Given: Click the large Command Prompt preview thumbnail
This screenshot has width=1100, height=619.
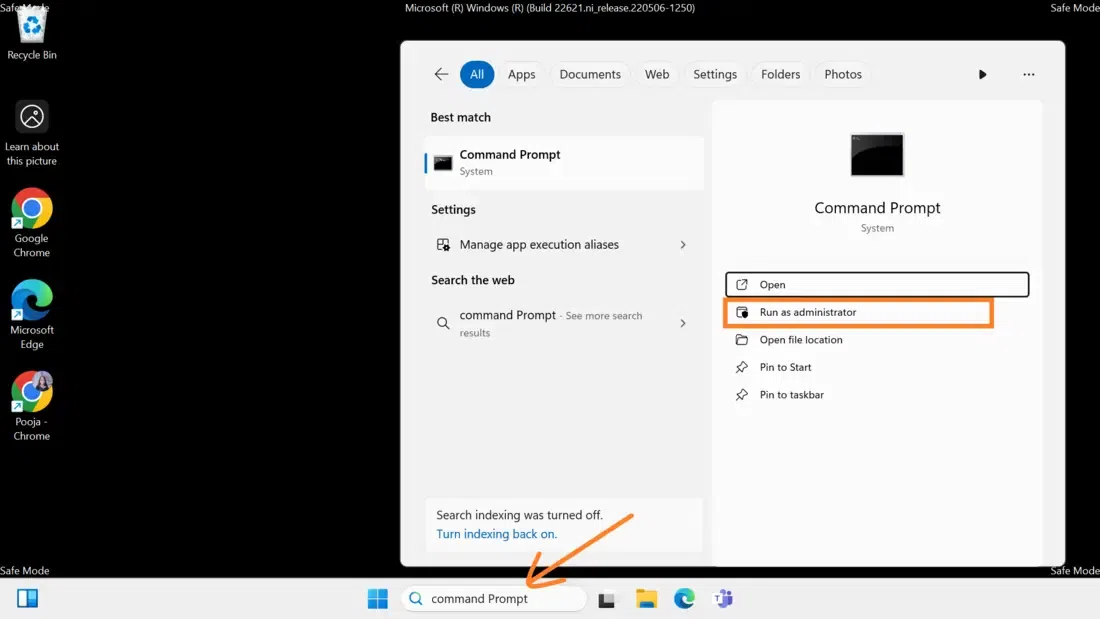Looking at the screenshot, I should point(877,154).
